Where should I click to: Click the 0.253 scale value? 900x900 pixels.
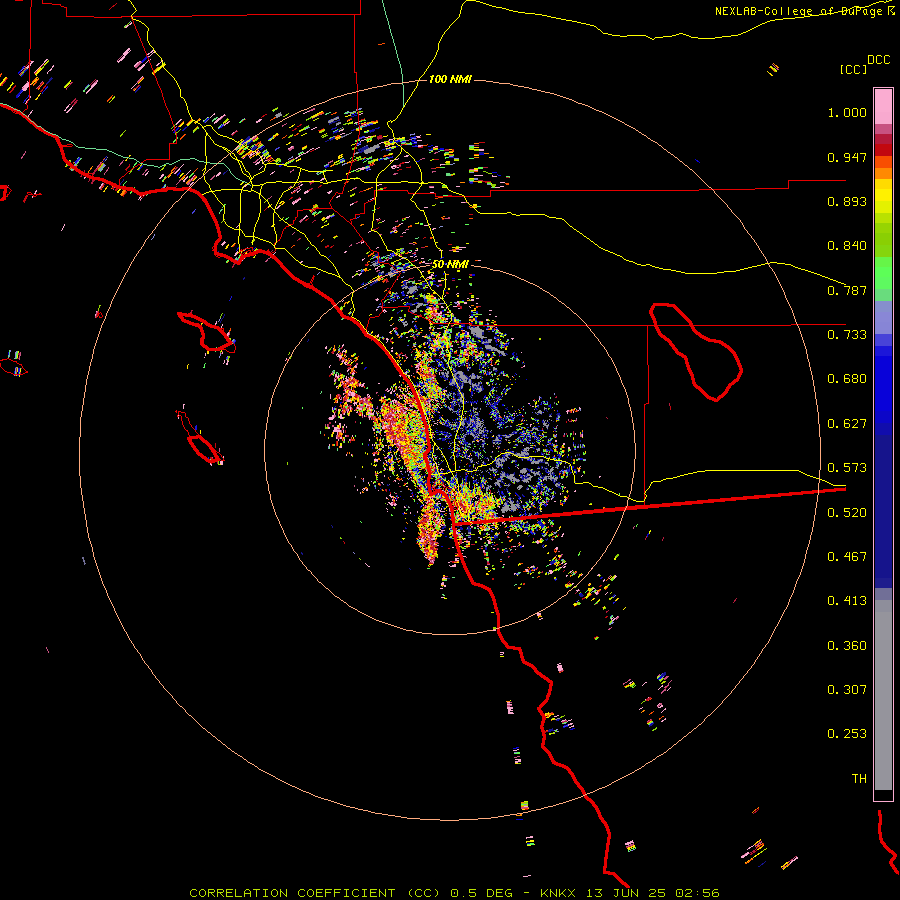click(x=847, y=734)
